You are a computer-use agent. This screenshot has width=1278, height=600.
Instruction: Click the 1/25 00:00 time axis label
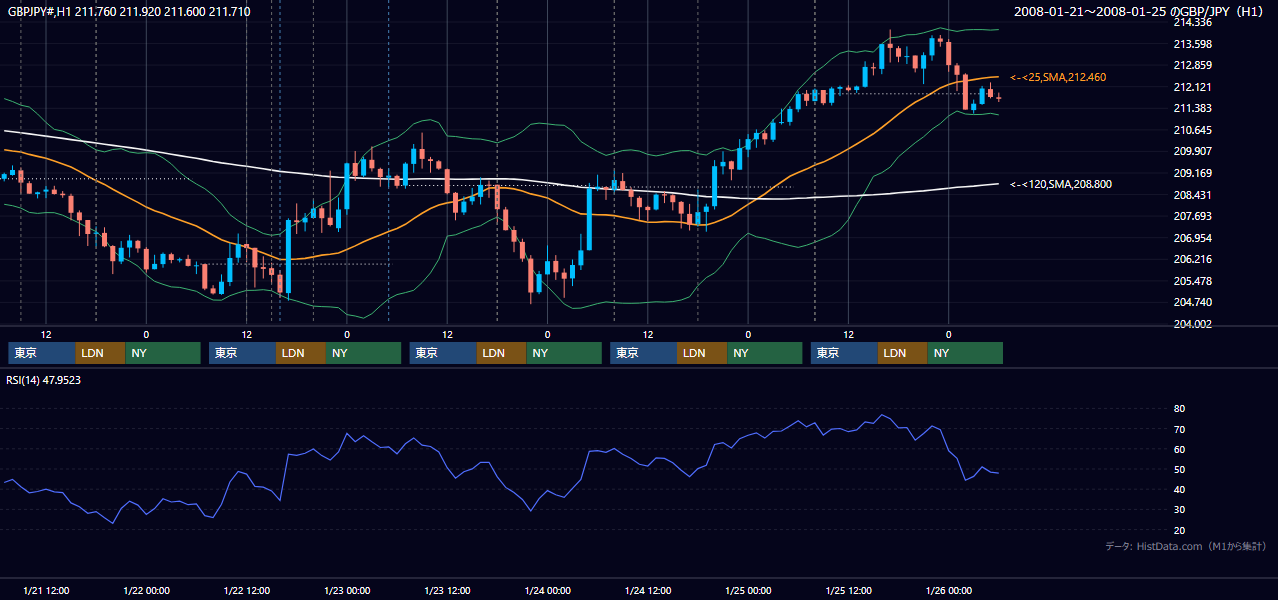[748, 590]
